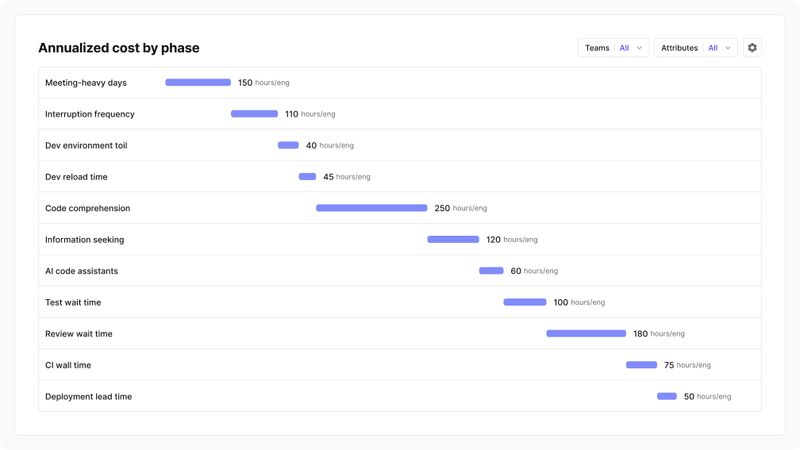The height and width of the screenshot is (450, 800).
Task: Open the Teams filter dropdown
Action: point(613,48)
